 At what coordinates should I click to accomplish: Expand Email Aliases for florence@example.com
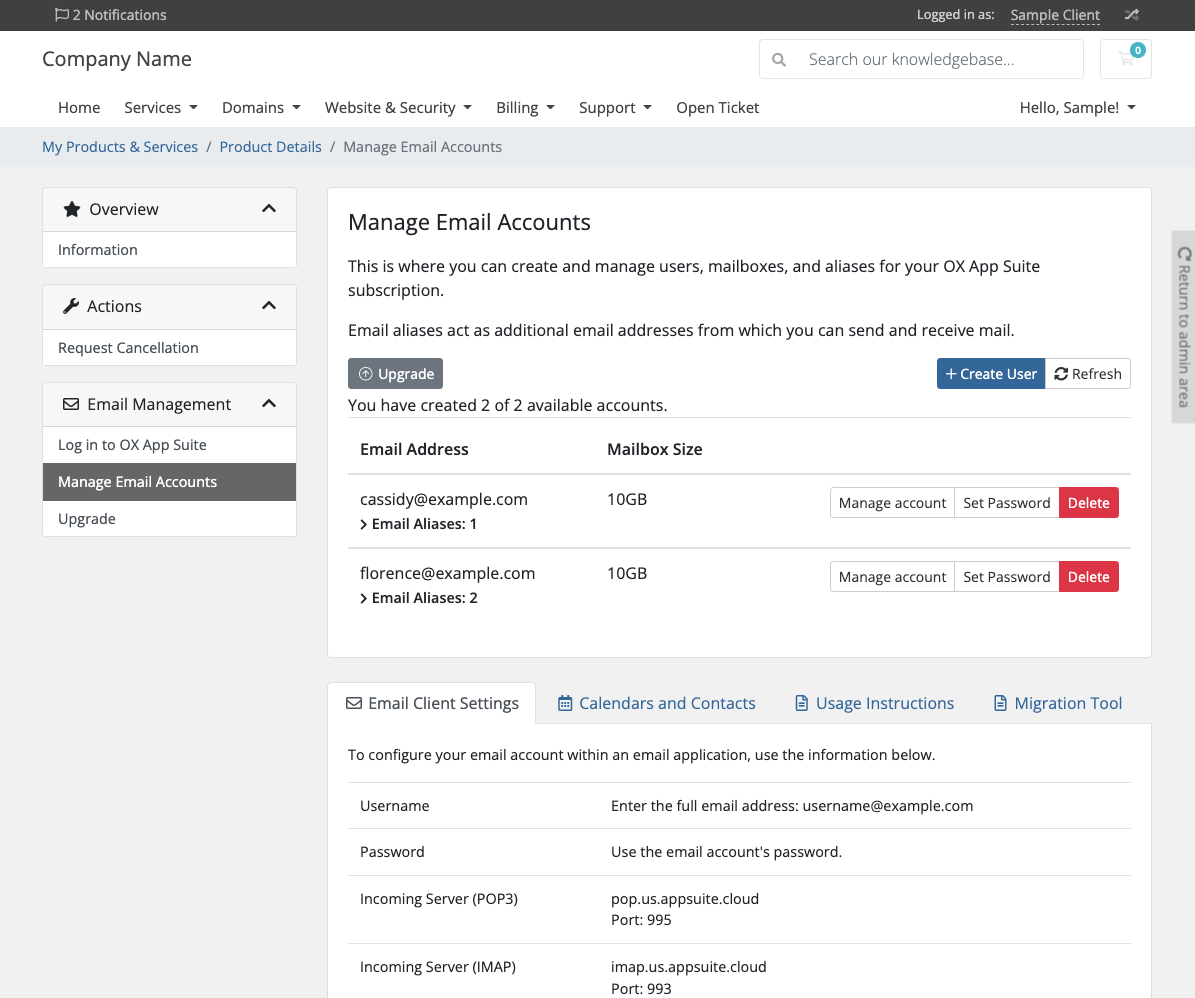(x=419, y=598)
